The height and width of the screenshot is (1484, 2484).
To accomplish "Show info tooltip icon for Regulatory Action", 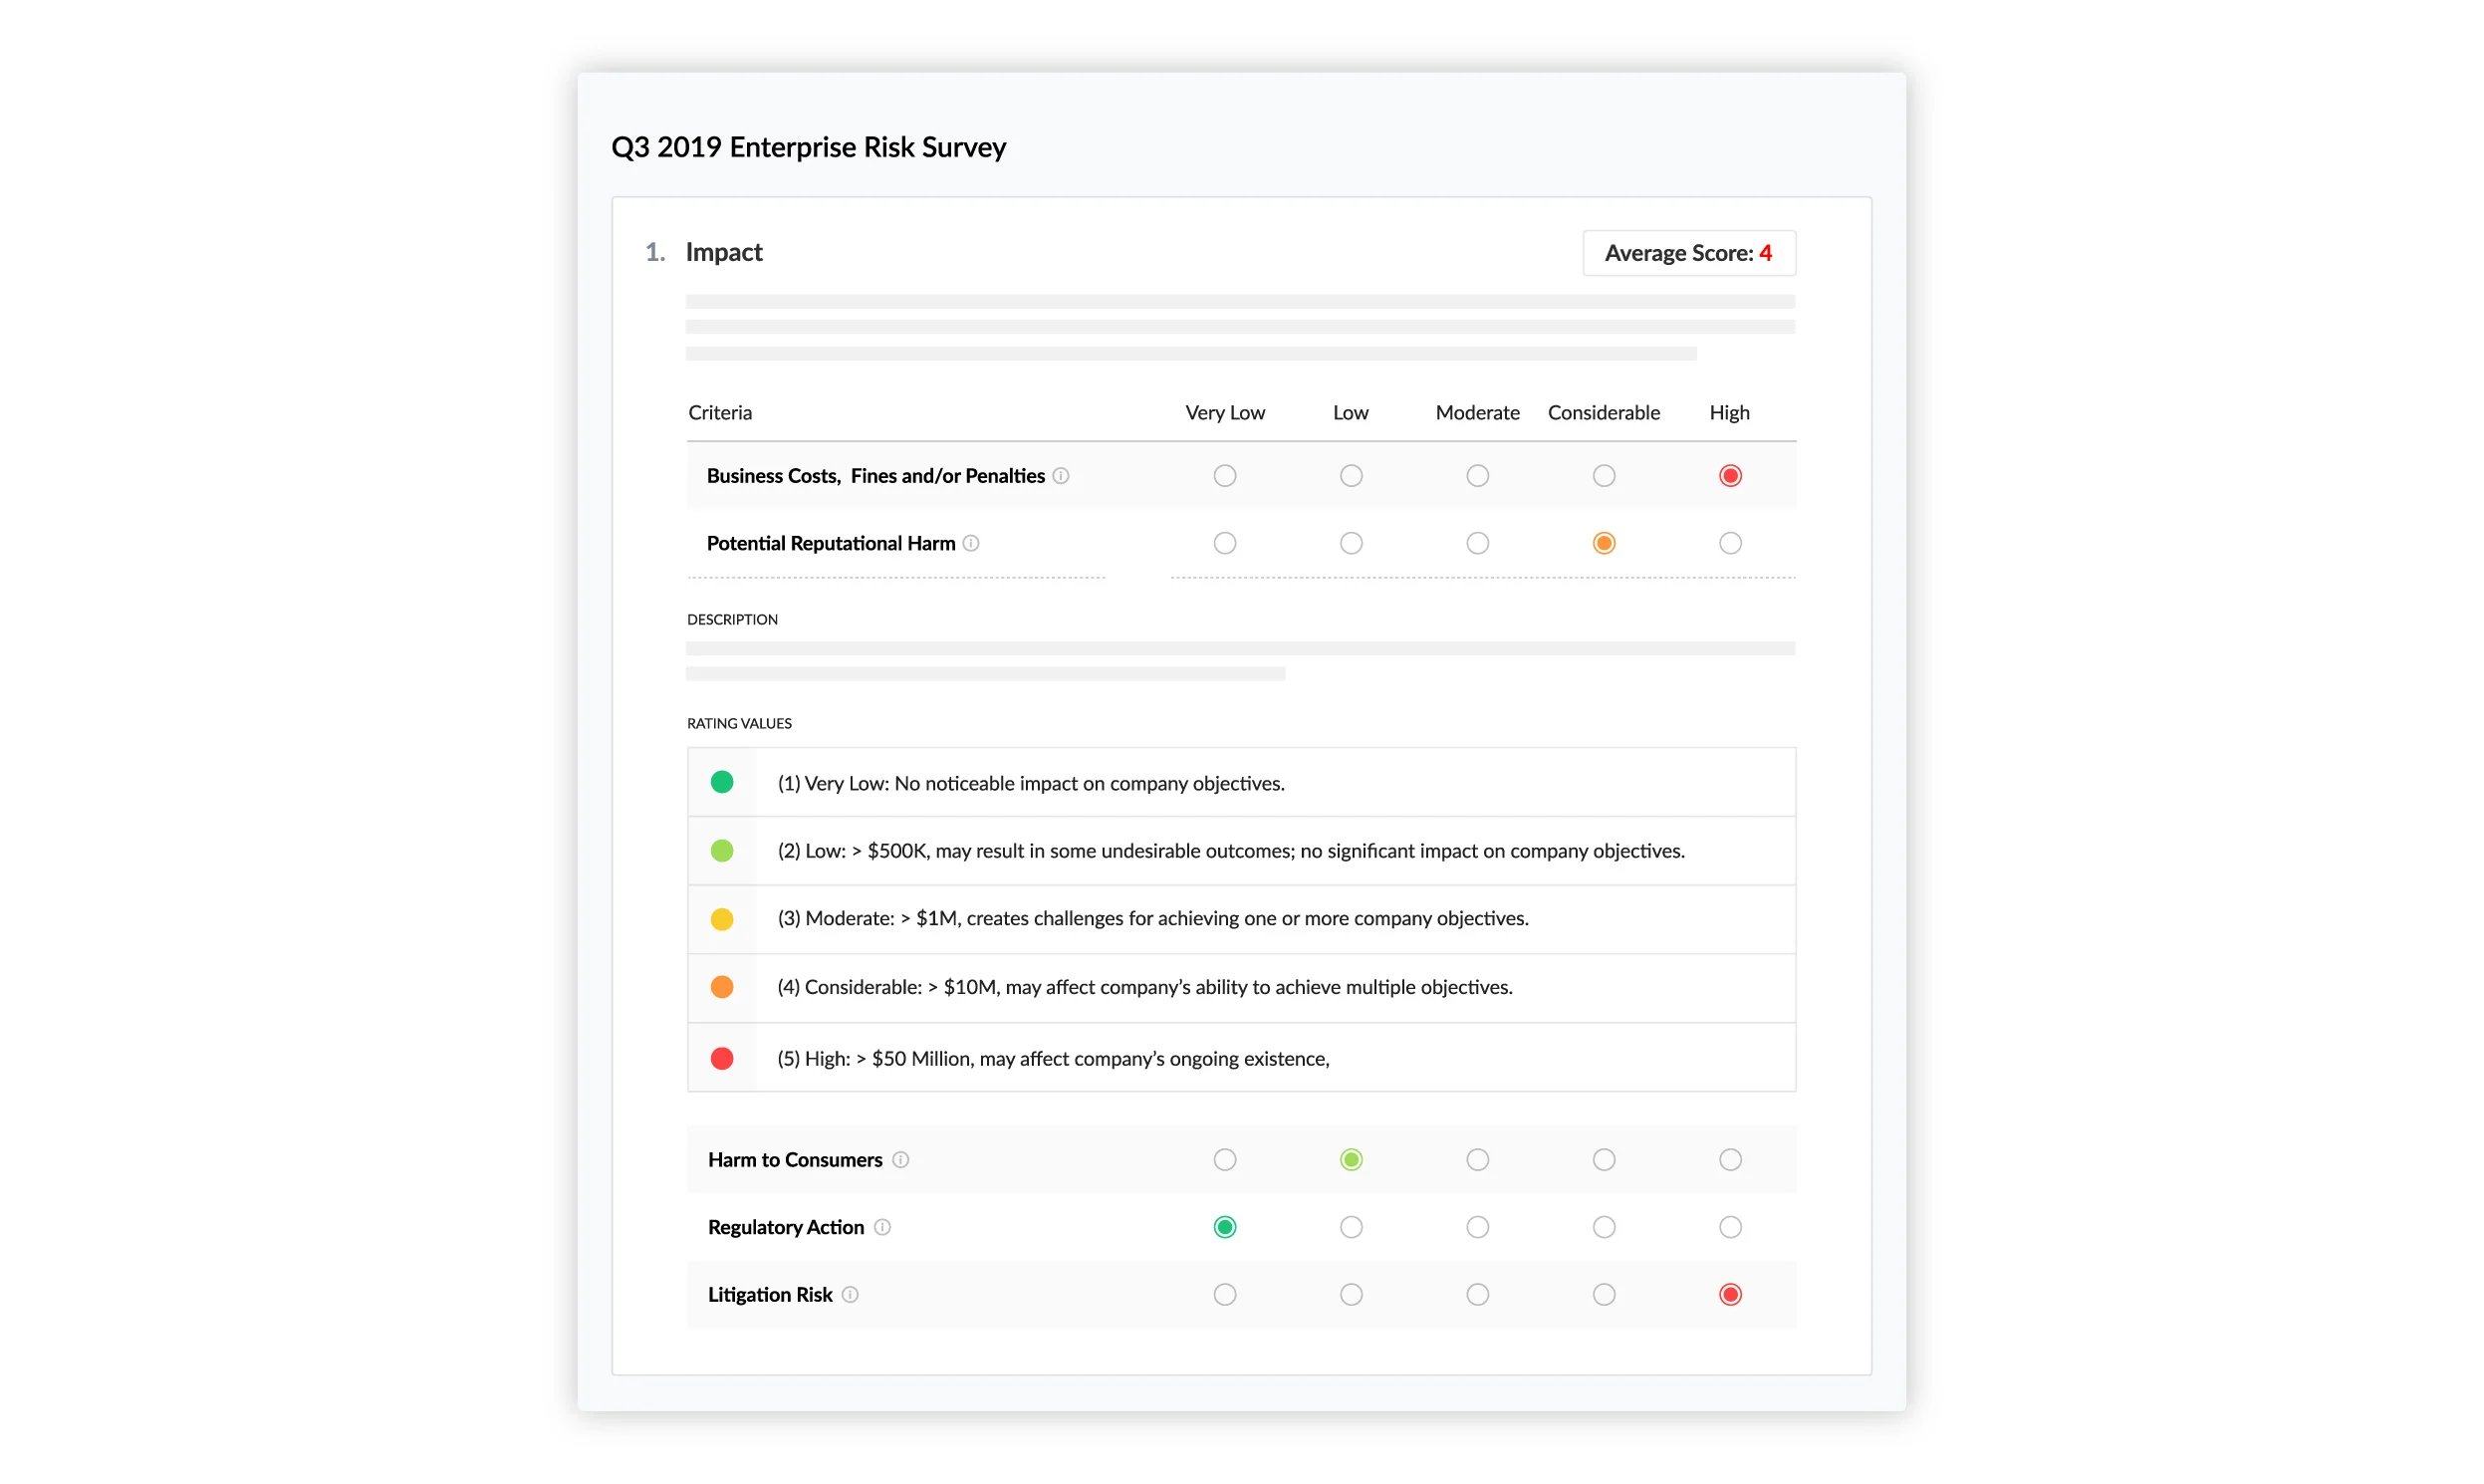I will click(882, 1227).
